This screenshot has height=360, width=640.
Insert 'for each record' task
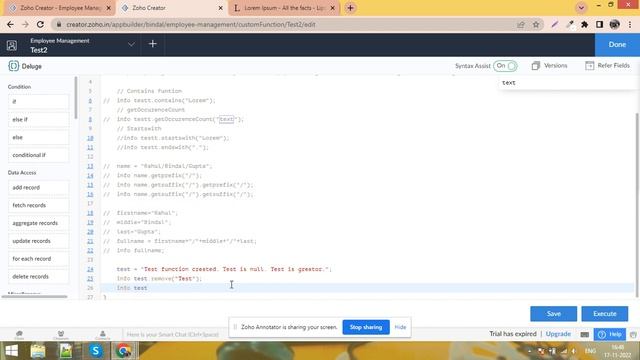[x=38, y=259]
